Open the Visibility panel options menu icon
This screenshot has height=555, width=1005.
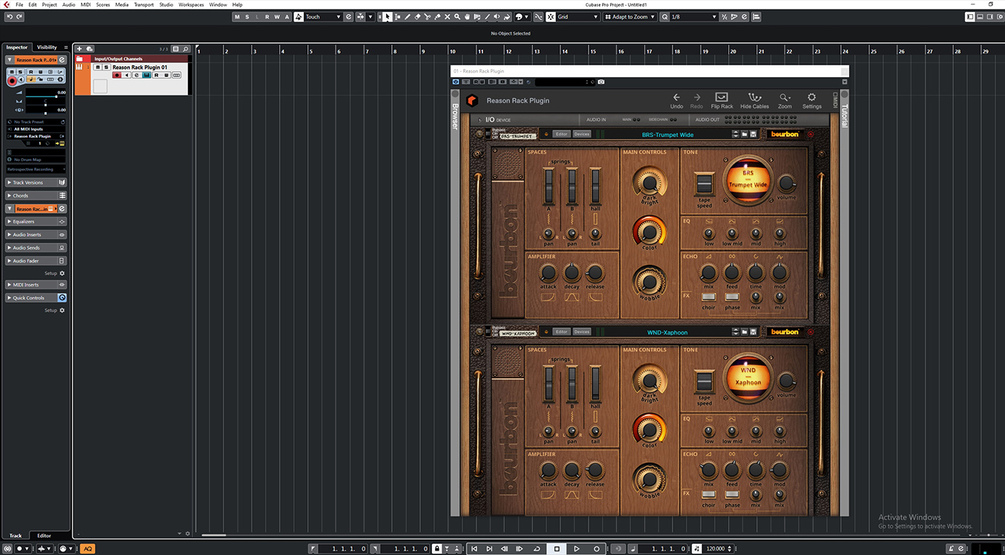coord(65,47)
